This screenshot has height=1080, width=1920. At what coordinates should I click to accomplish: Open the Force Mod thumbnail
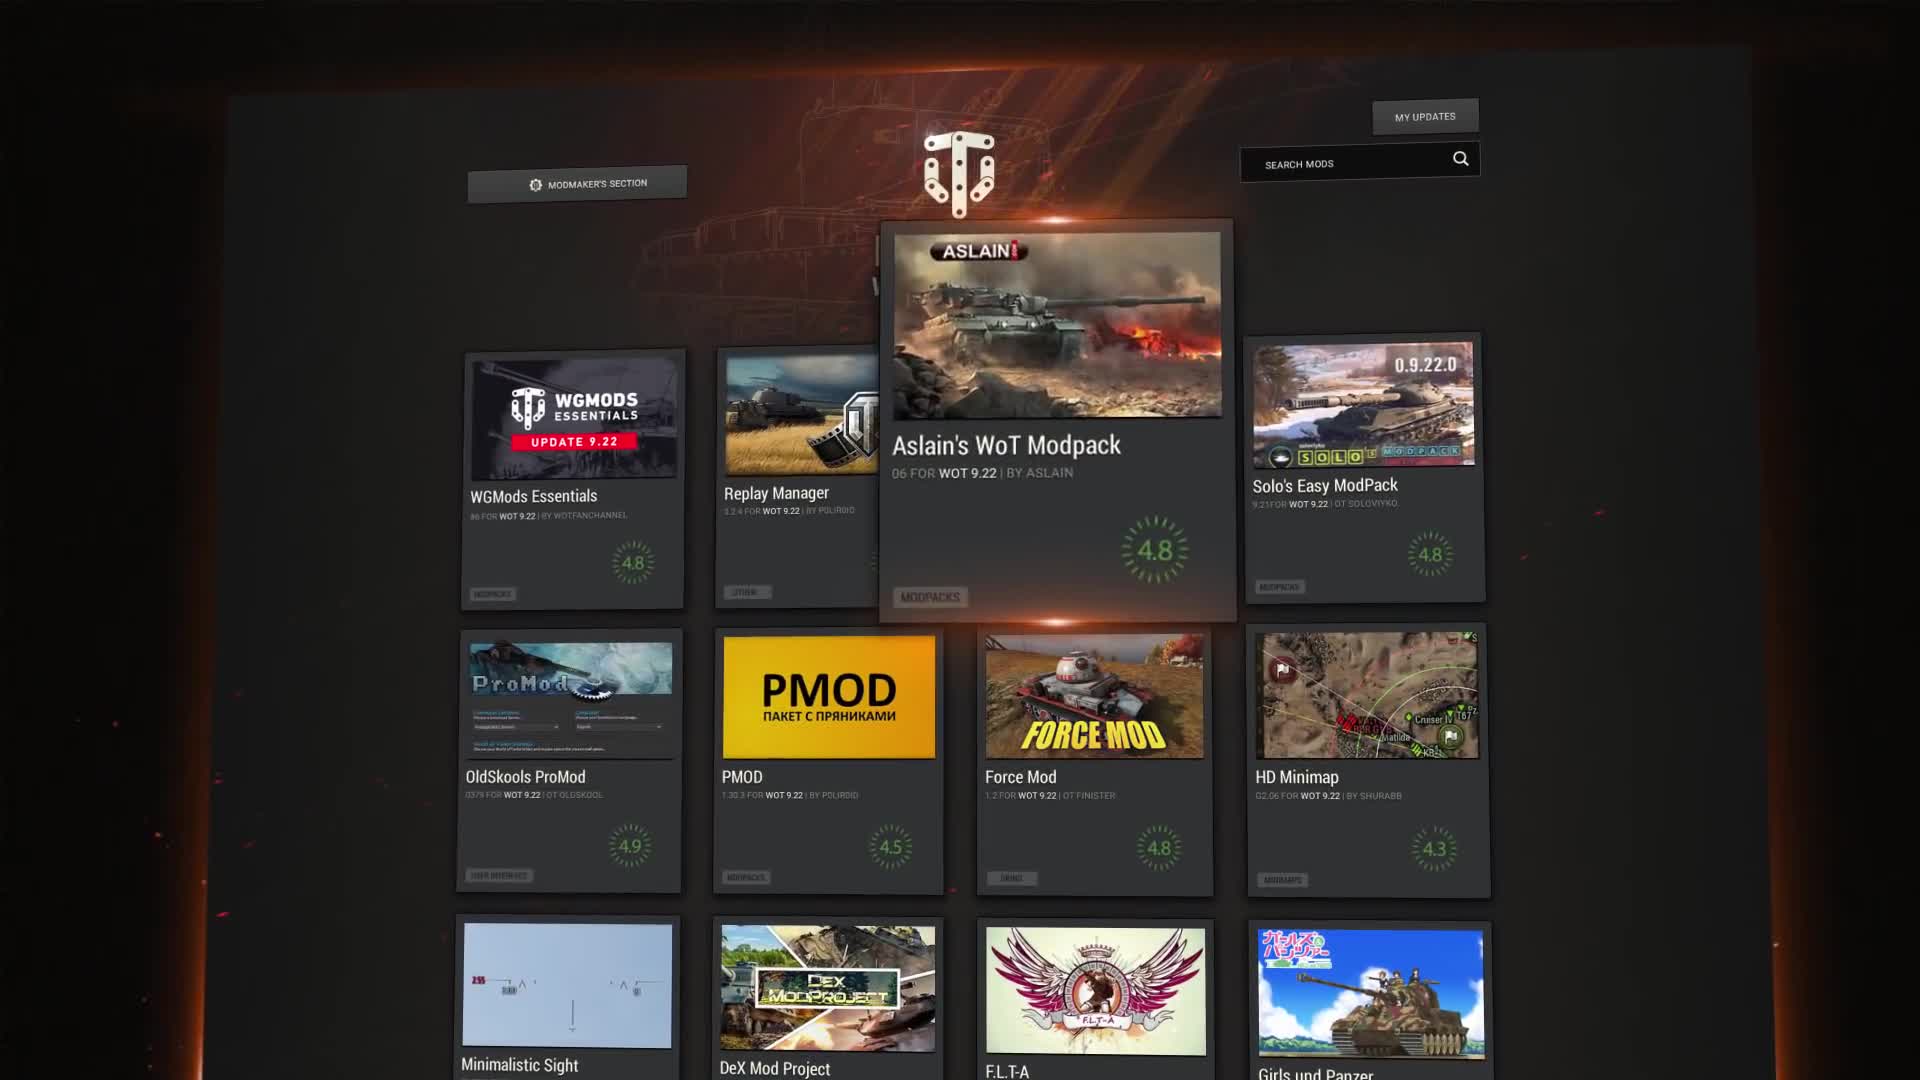(1095, 697)
